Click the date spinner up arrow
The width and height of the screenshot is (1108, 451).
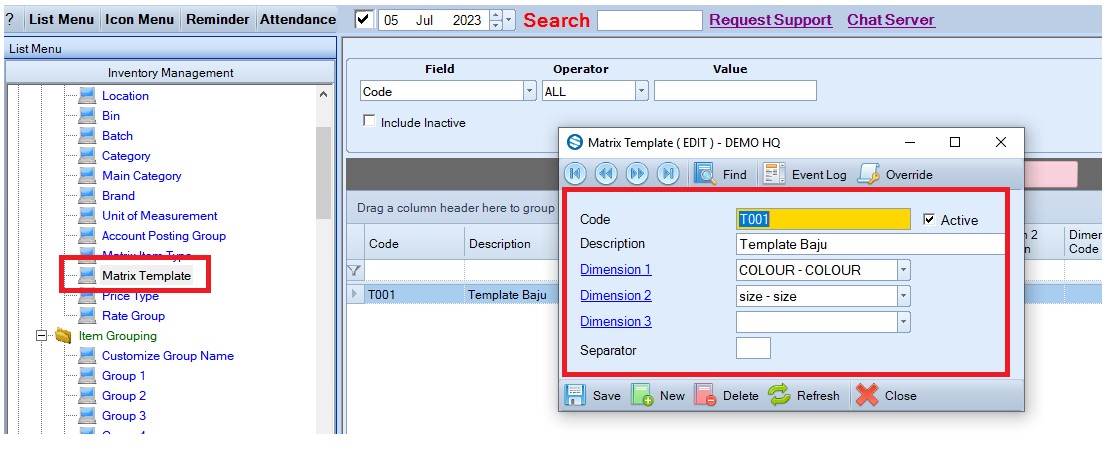tap(496, 15)
